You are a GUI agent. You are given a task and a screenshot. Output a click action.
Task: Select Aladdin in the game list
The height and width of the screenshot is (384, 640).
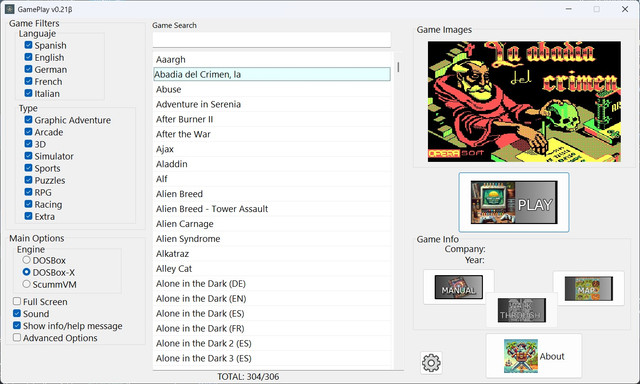pyautogui.click(x=272, y=164)
